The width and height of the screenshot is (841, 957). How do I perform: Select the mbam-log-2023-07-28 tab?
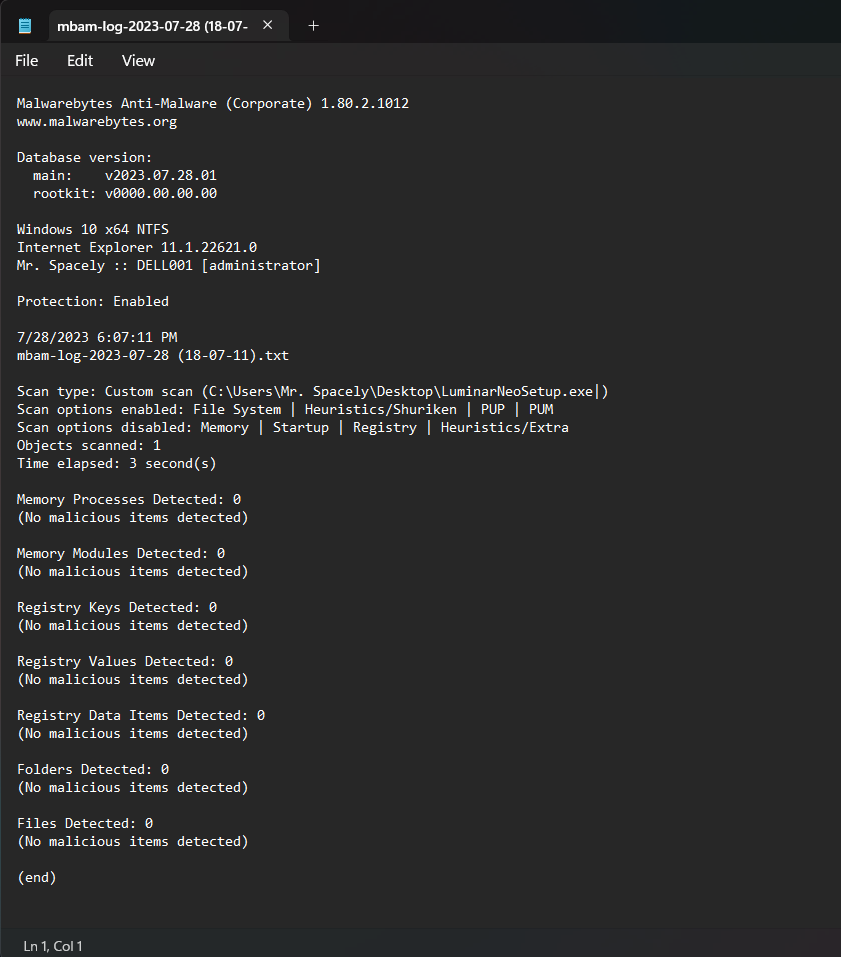[x=153, y=26]
